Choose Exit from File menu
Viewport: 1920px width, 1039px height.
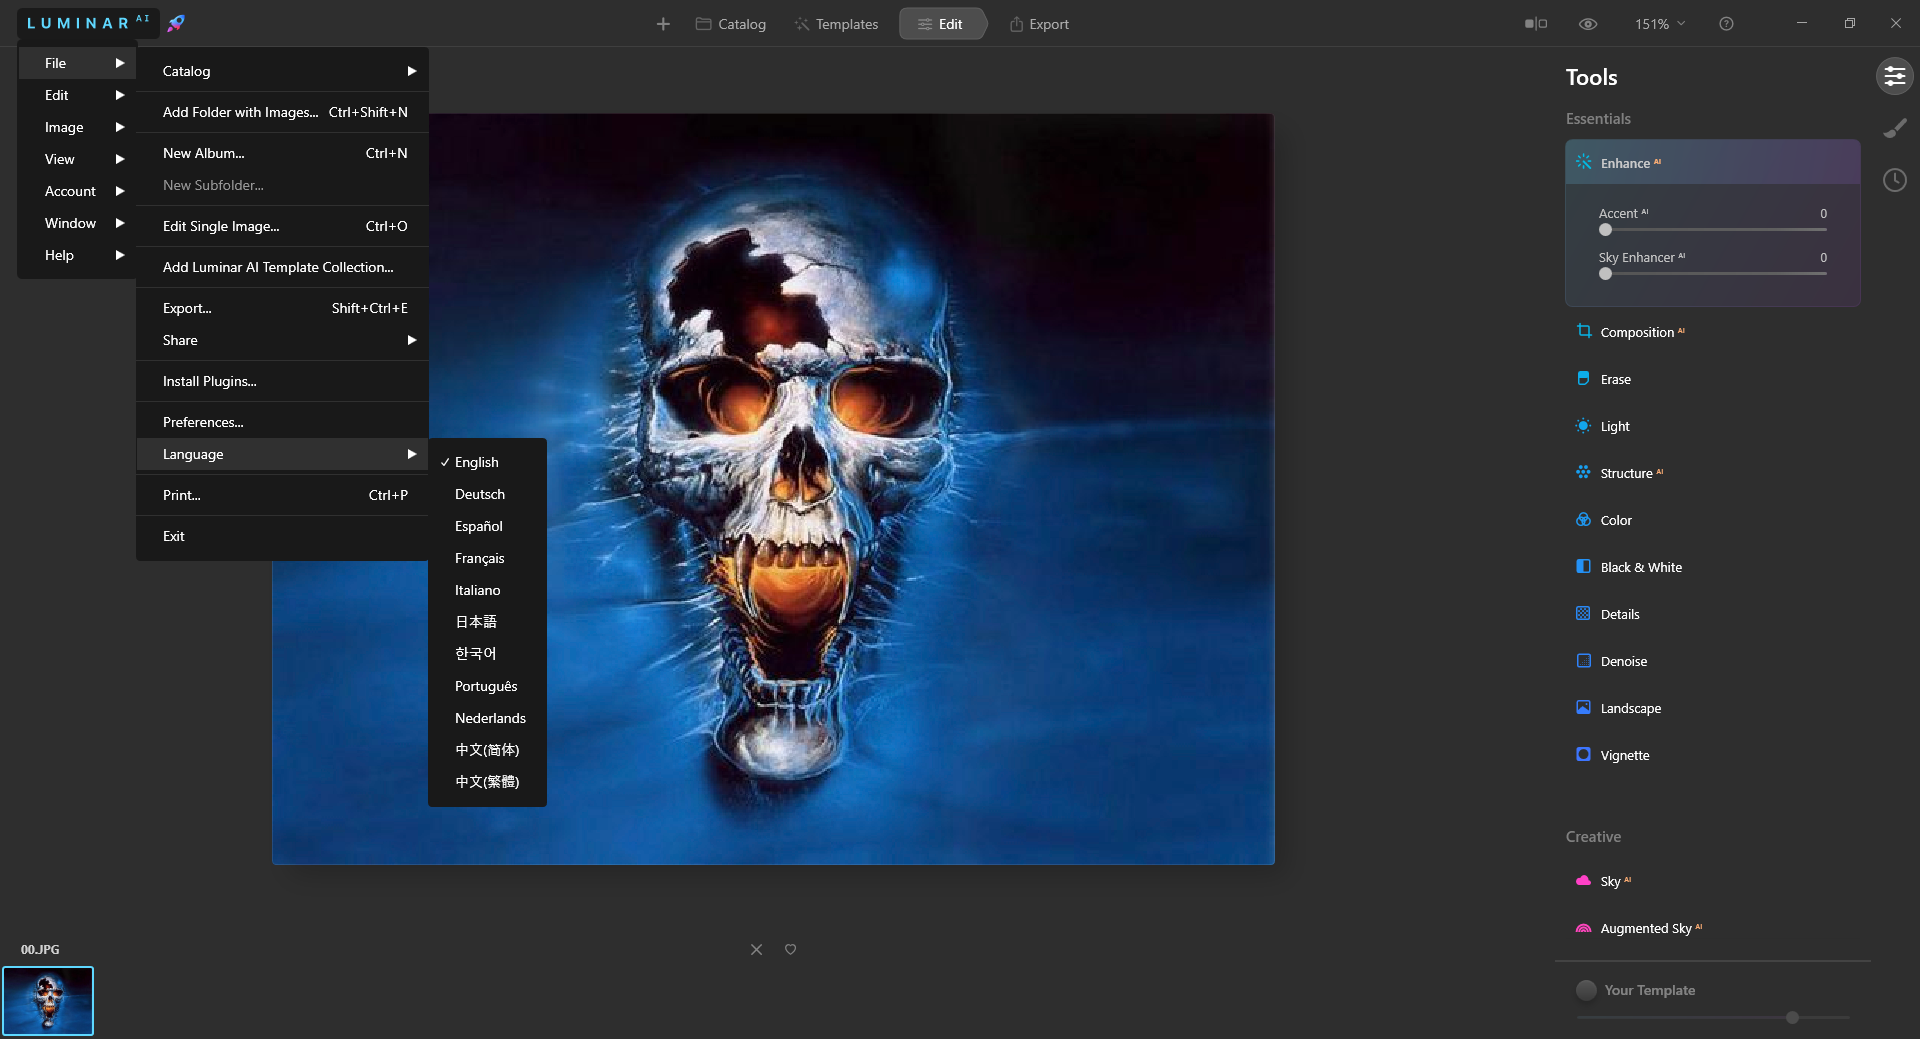[x=282, y=536]
